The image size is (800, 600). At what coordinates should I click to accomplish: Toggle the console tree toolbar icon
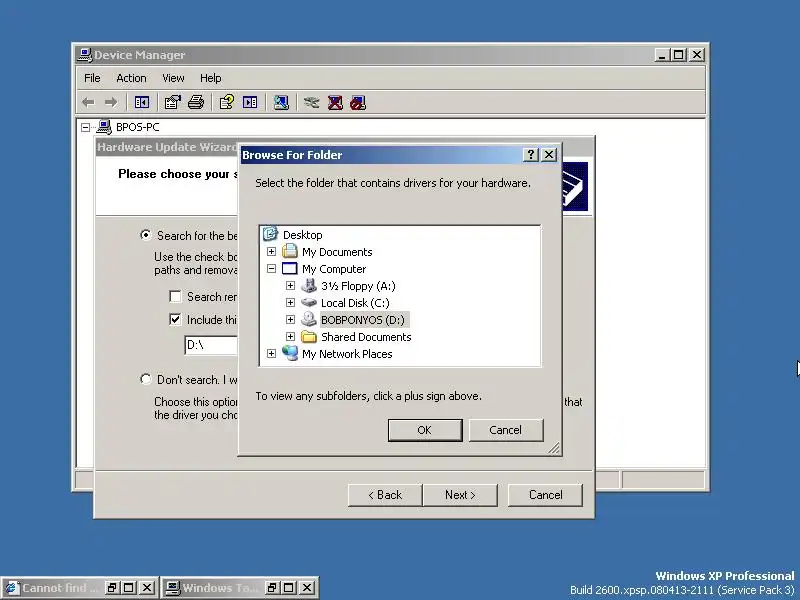click(x=142, y=103)
